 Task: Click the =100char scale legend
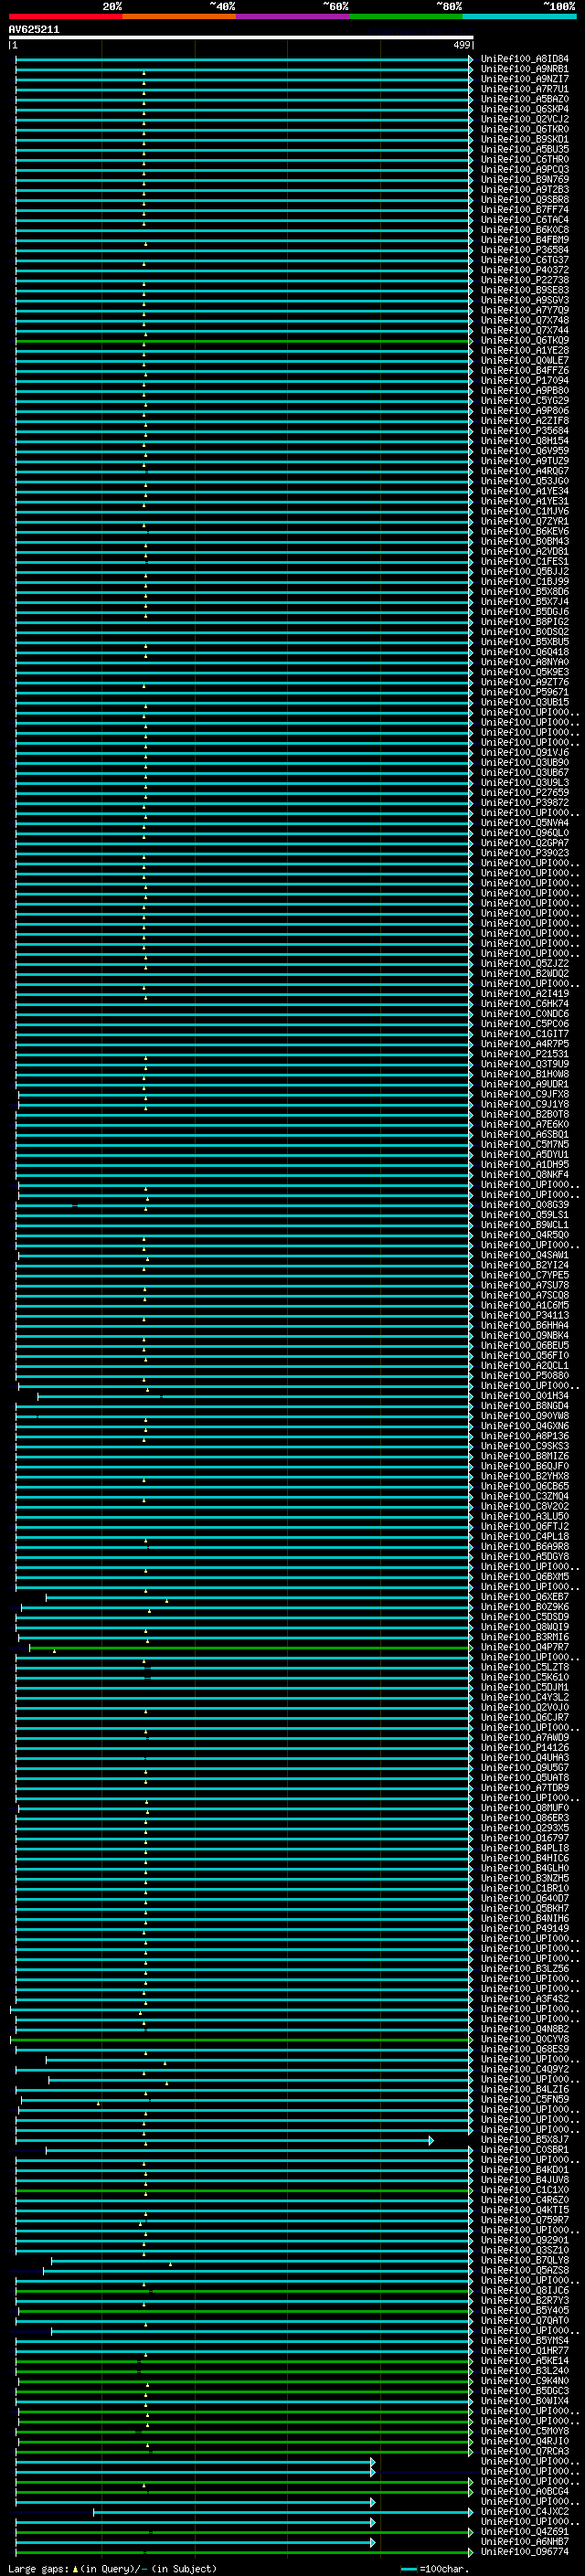tap(435, 2568)
